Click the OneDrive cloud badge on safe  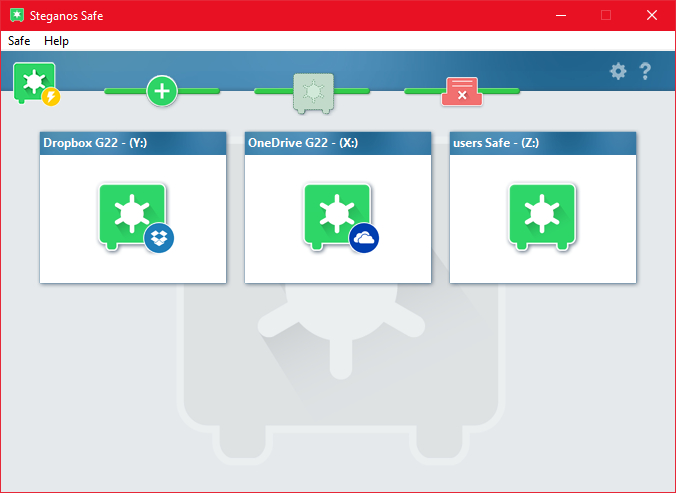click(363, 238)
